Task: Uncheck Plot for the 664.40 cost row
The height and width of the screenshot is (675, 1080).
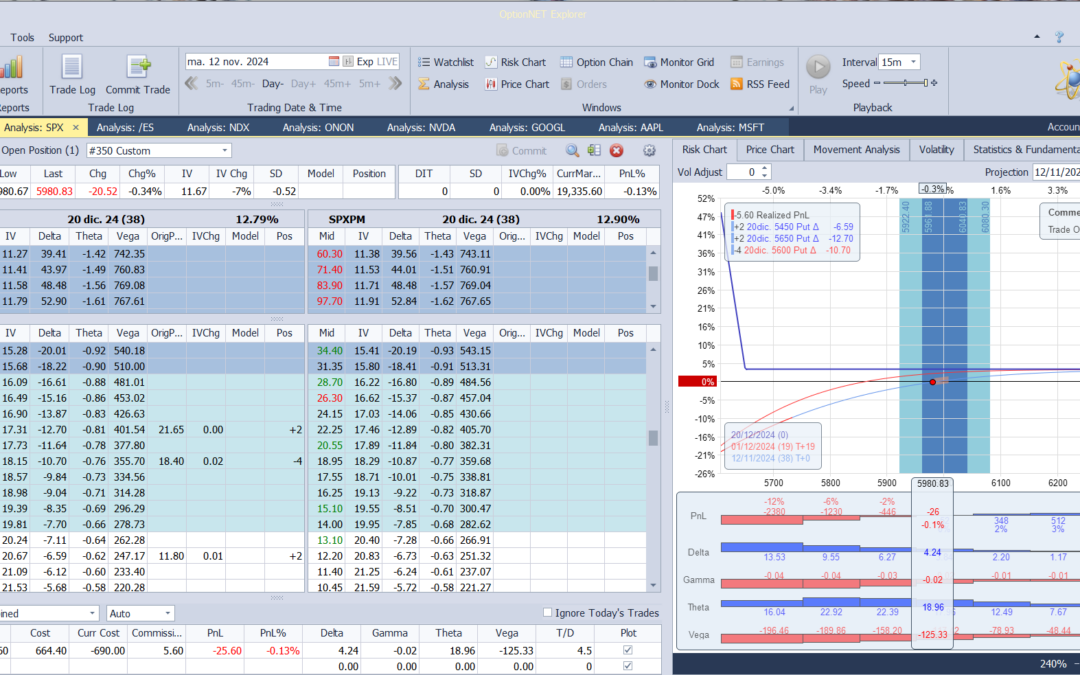Action: pyautogui.click(x=627, y=650)
